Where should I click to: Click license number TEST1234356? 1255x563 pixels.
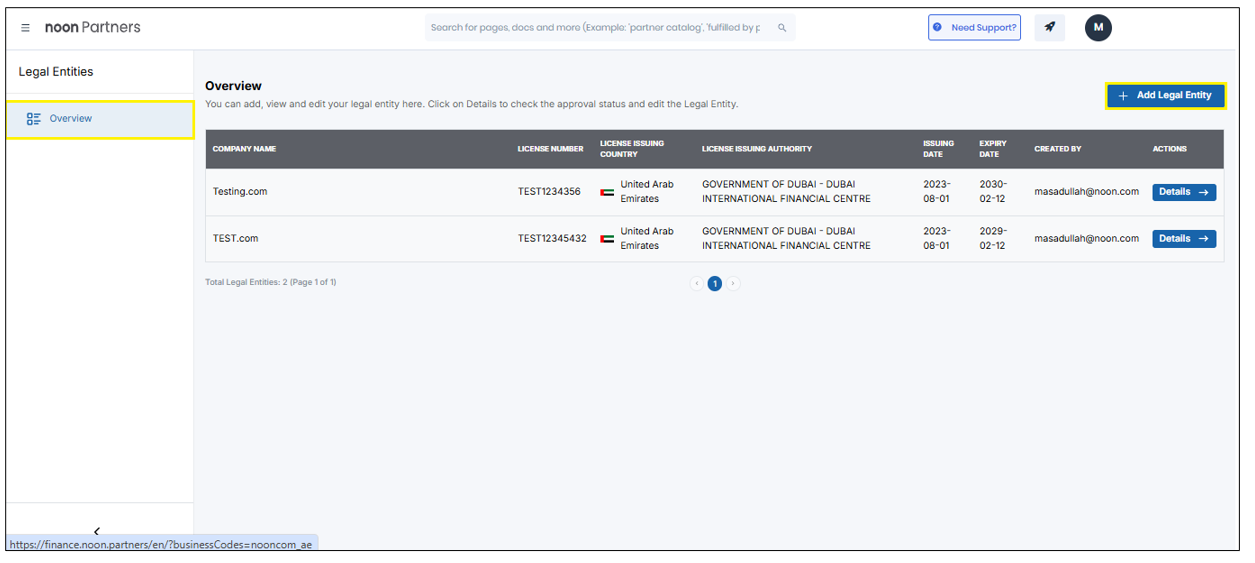pyautogui.click(x=549, y=192)
